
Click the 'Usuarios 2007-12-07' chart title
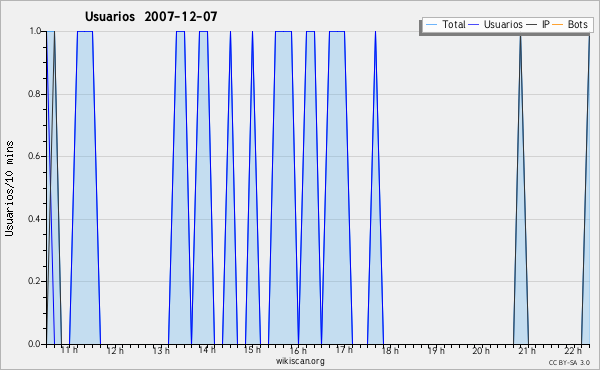pyautogui.click(x=151, y=16)
